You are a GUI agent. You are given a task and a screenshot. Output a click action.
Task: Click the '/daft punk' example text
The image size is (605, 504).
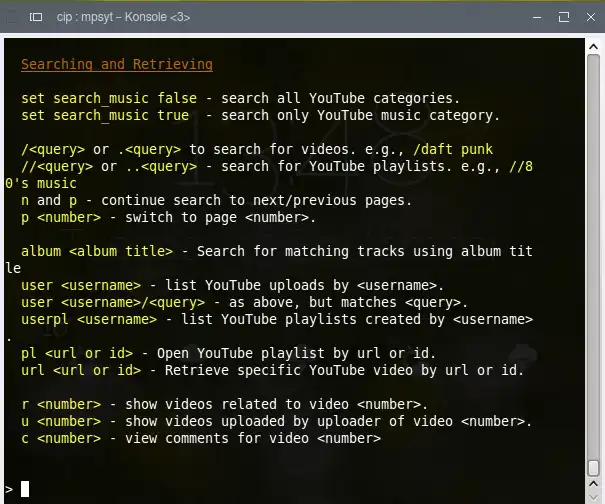point(453,149)
